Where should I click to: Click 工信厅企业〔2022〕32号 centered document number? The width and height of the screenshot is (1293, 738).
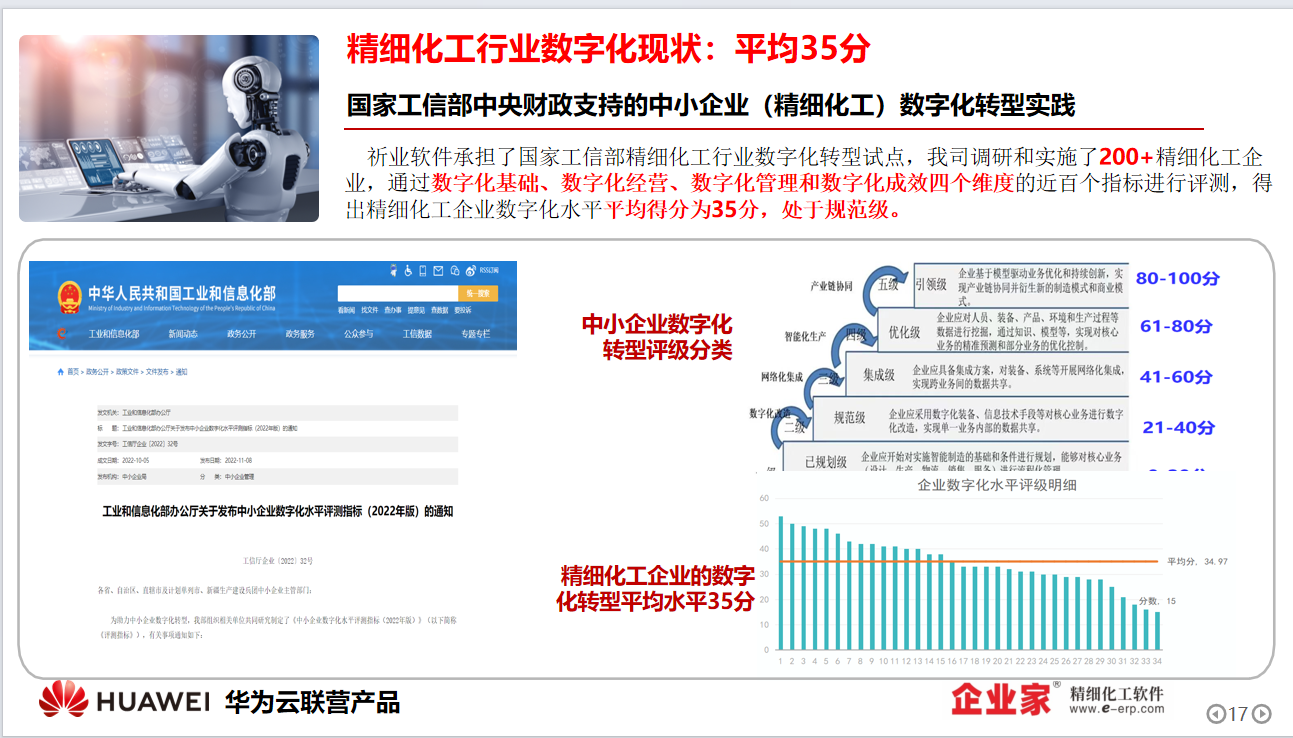[x=279, y=560]
